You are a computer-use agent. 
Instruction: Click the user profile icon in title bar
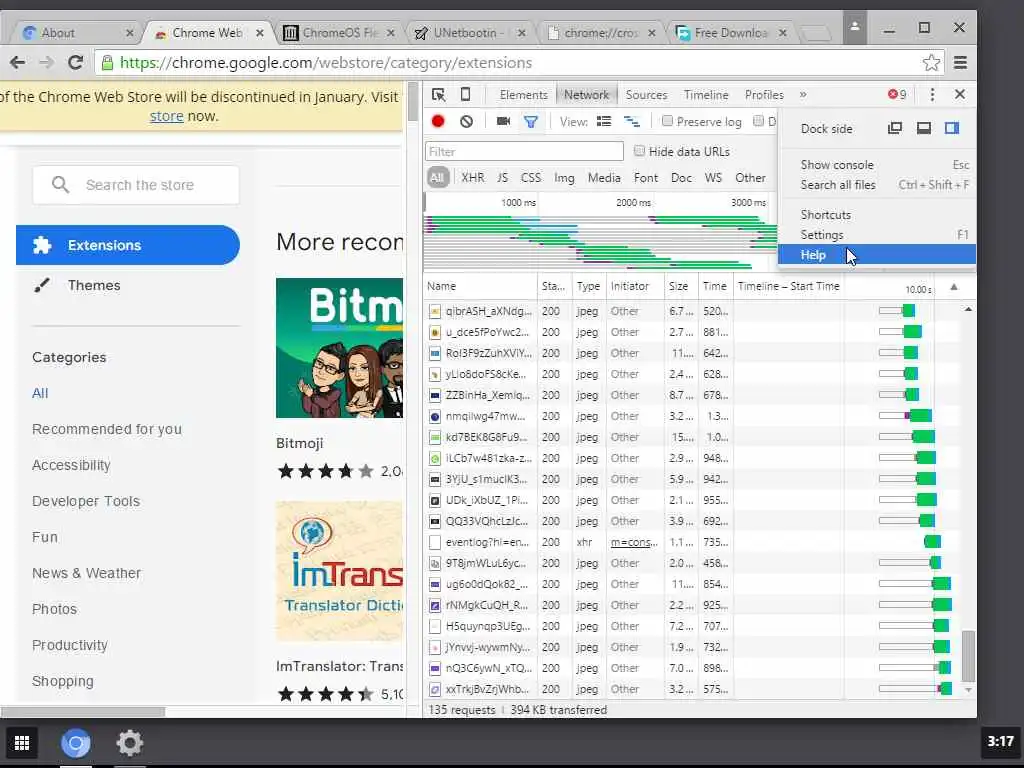coord(854,27)
